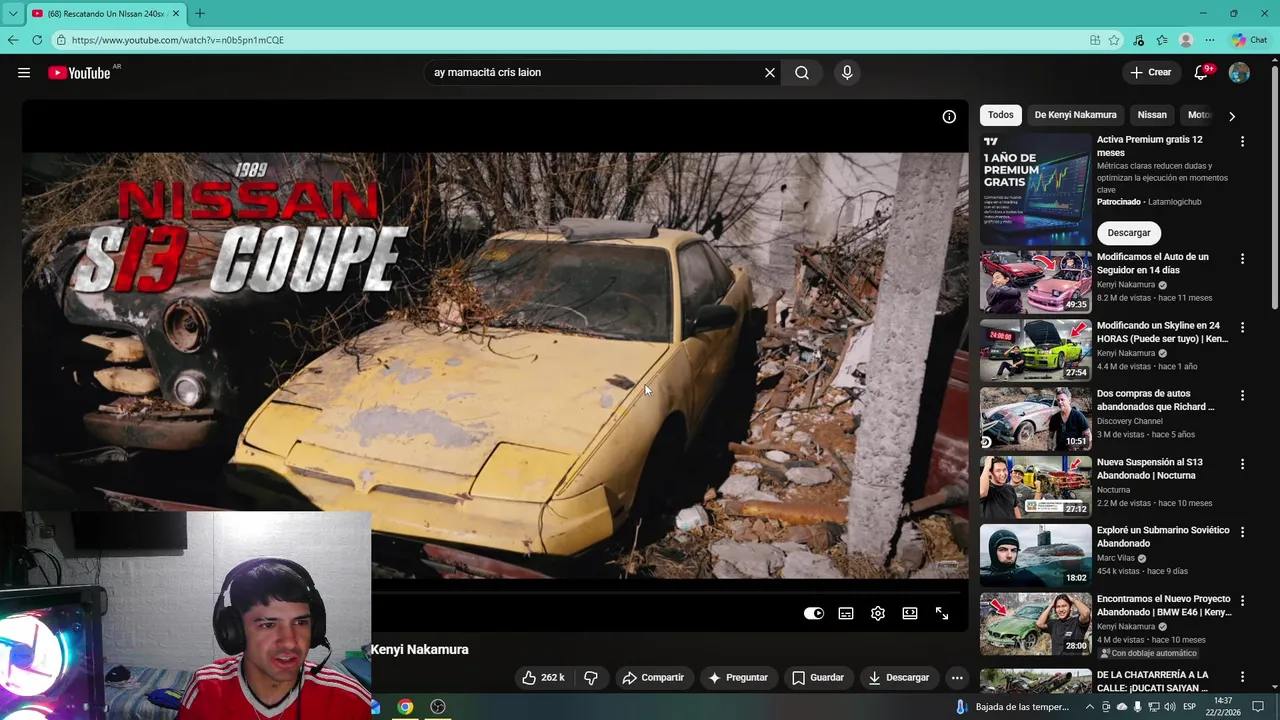Click Descargar in the sponsored ad
This screenshot has height=720, width=1280.
click(1129, 232)
